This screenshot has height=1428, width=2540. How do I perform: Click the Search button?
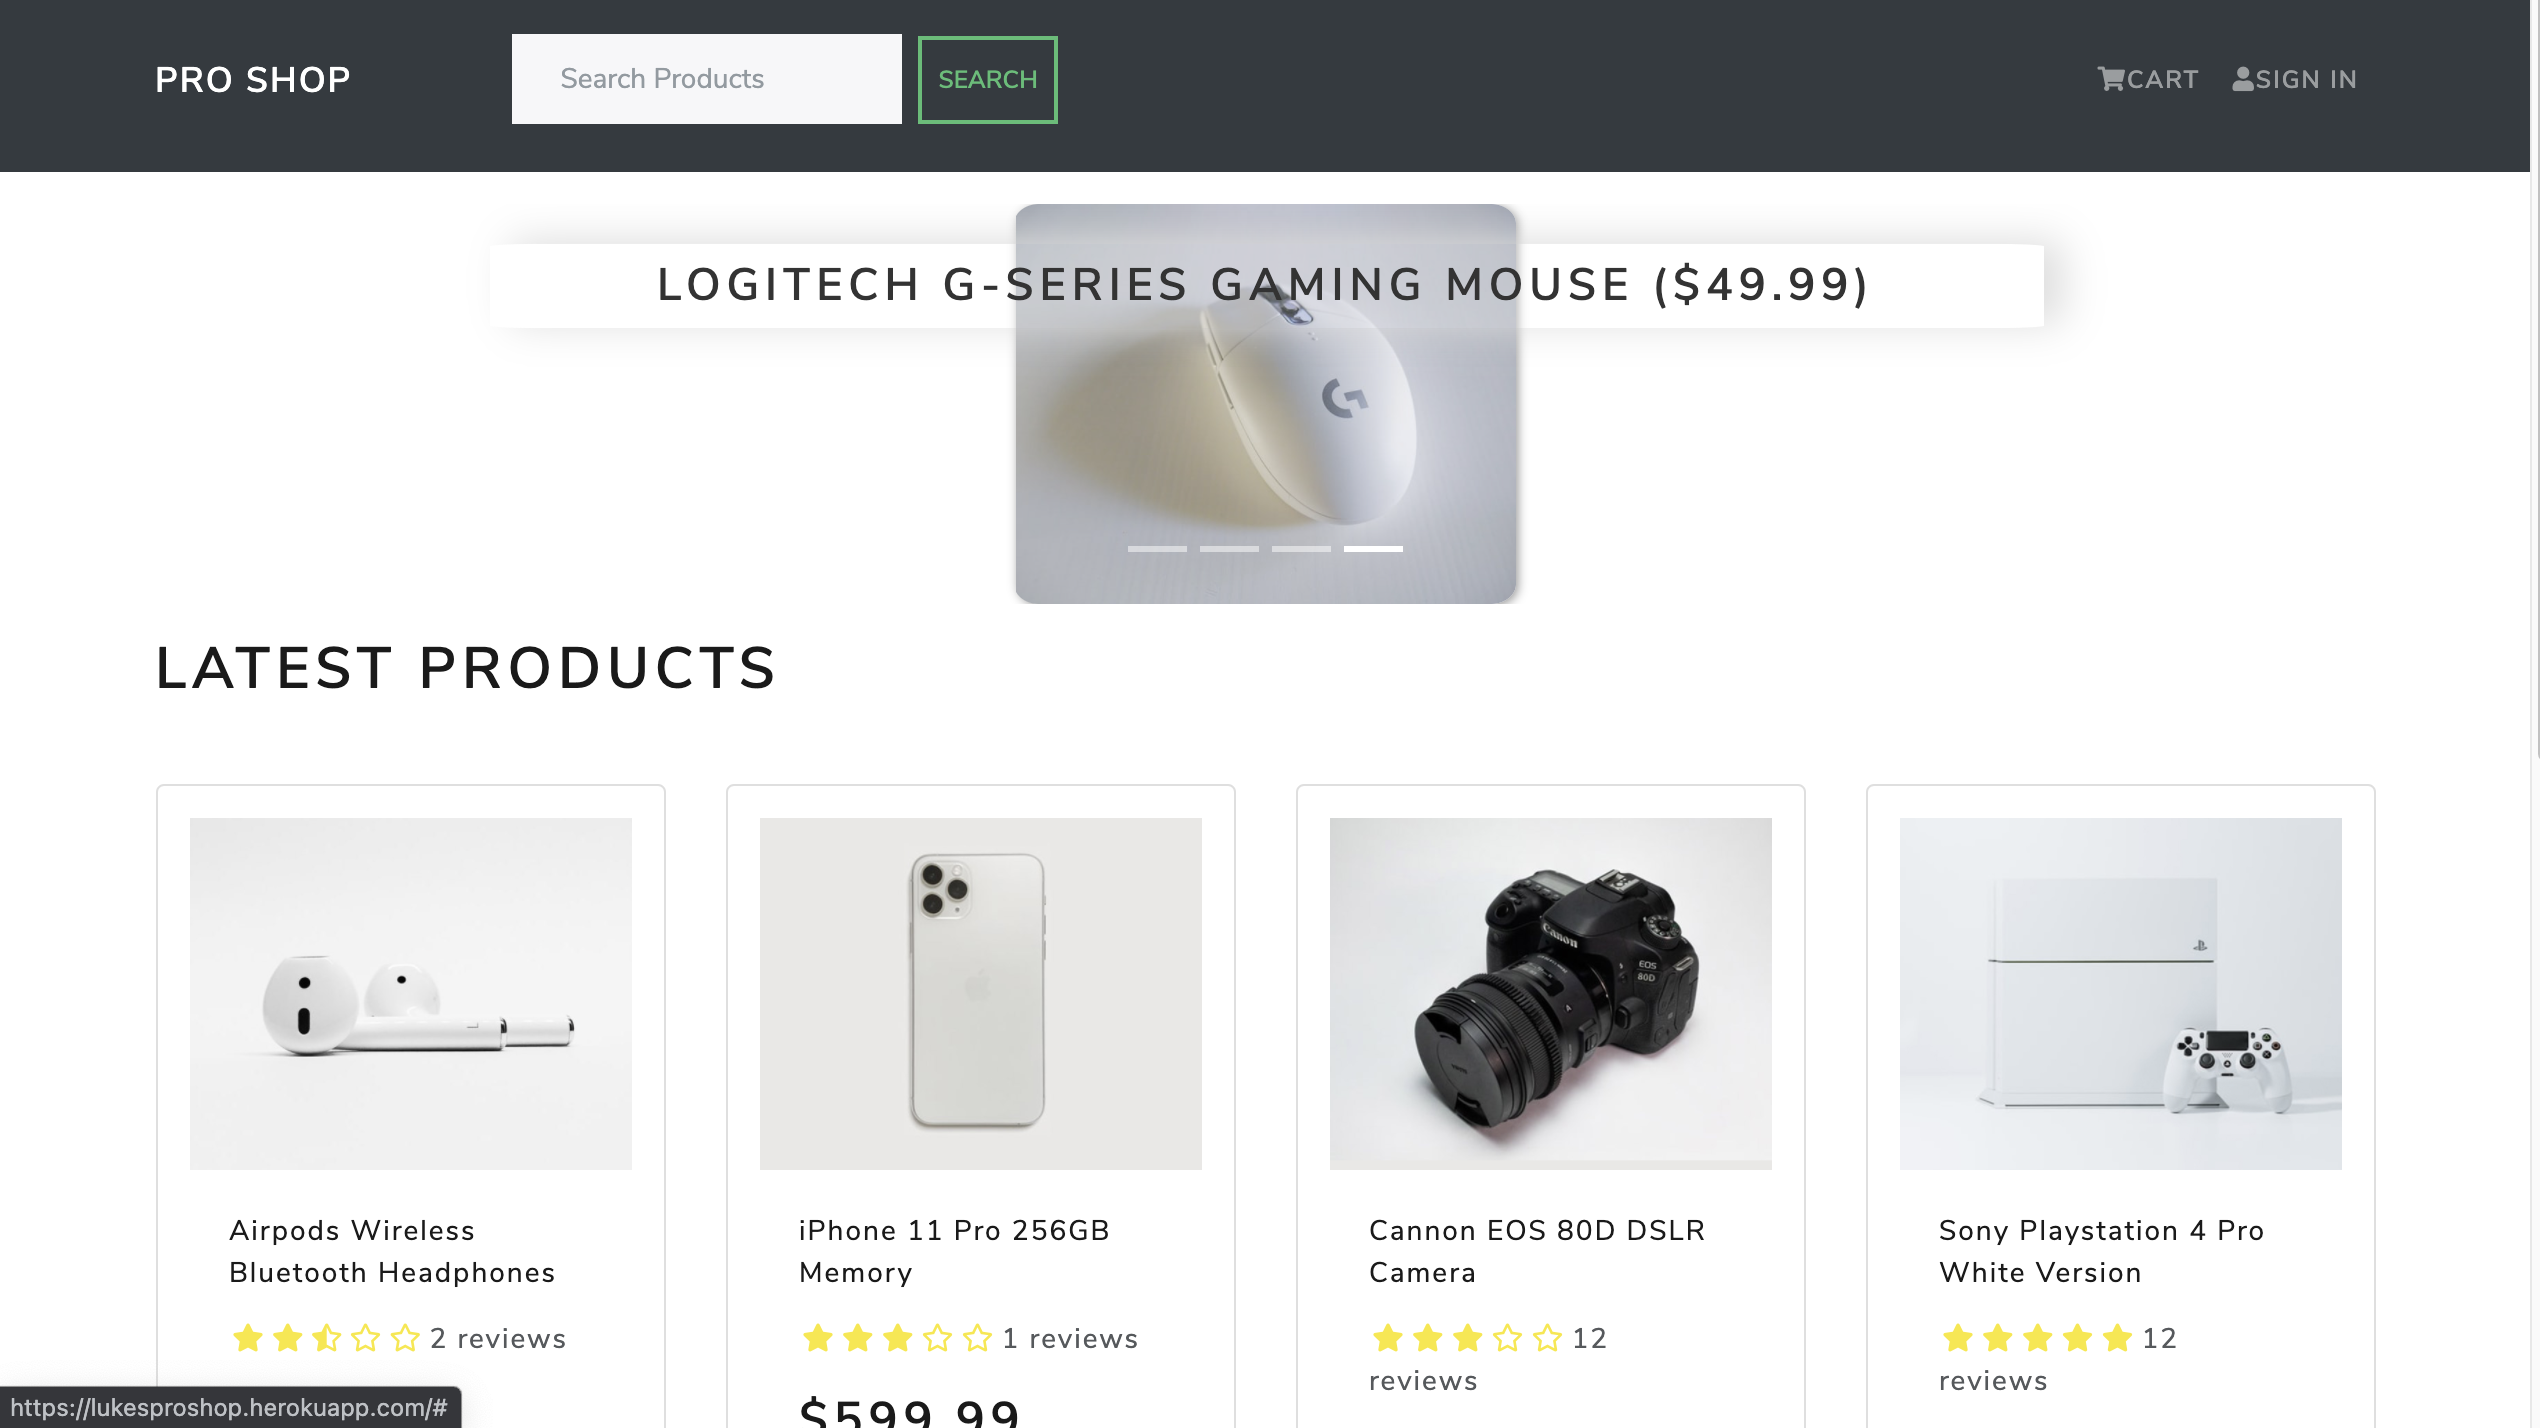click(987, 80)
